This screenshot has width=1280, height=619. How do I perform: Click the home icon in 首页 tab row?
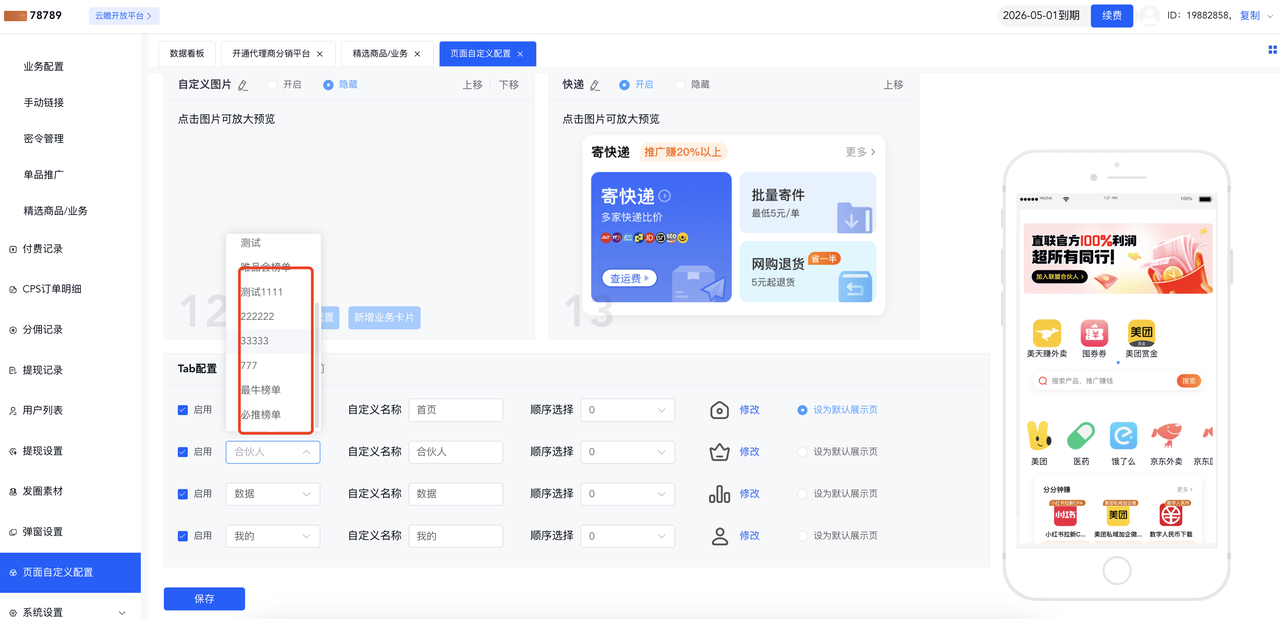pos(719,410)
